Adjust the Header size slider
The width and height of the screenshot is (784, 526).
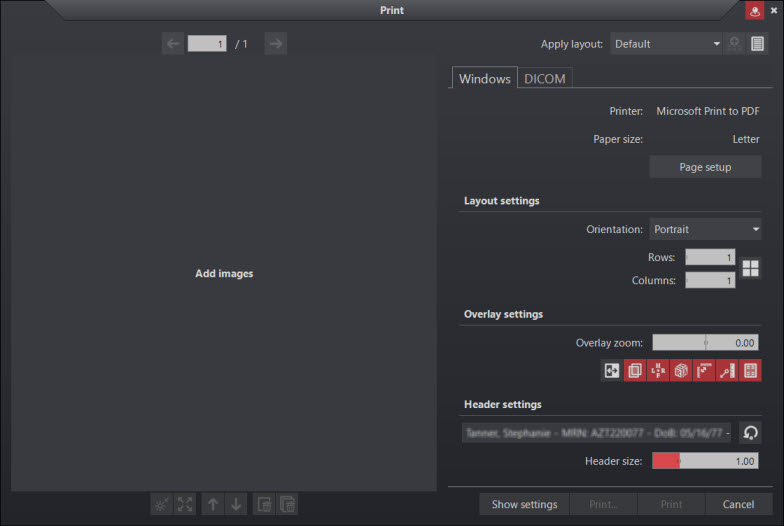tap(704, 461)
